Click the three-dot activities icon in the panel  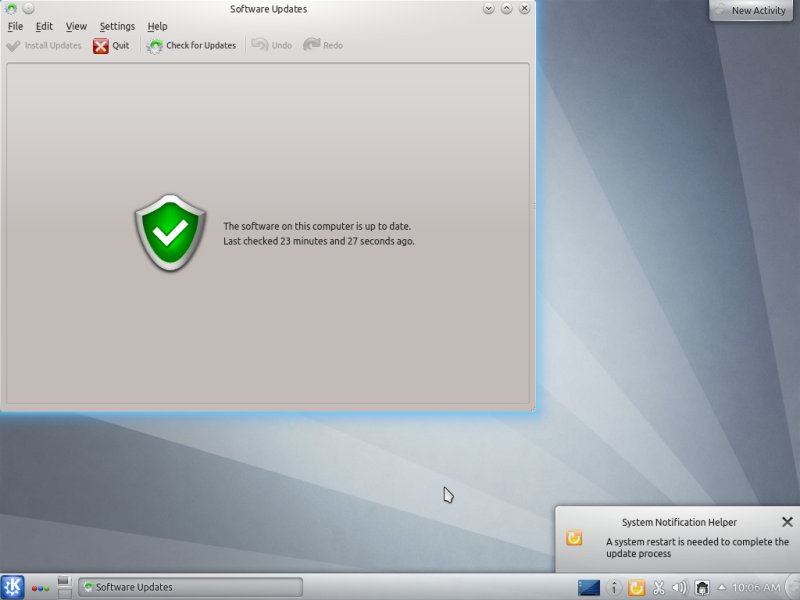40,588
